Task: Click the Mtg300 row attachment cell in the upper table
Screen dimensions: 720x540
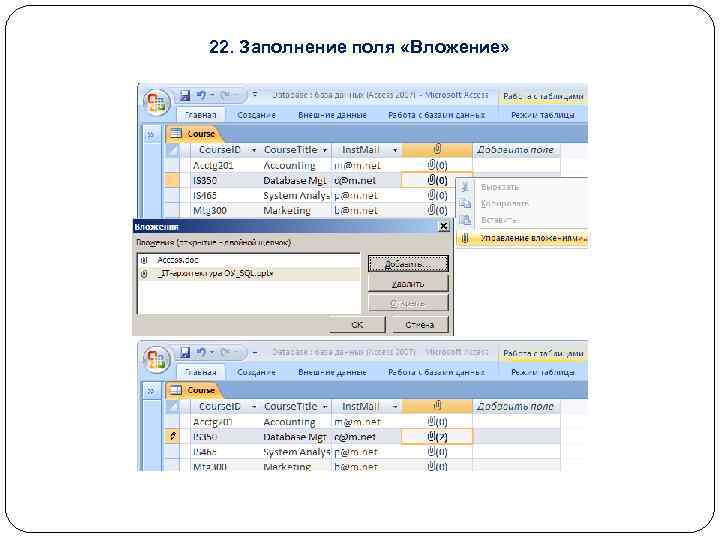Action: coord(437,210)
